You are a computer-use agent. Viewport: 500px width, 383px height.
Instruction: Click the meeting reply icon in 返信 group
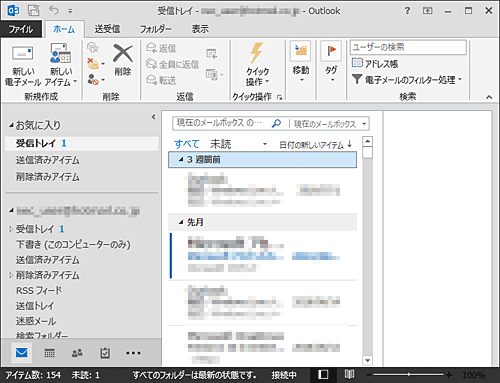(x=212, y=53)
